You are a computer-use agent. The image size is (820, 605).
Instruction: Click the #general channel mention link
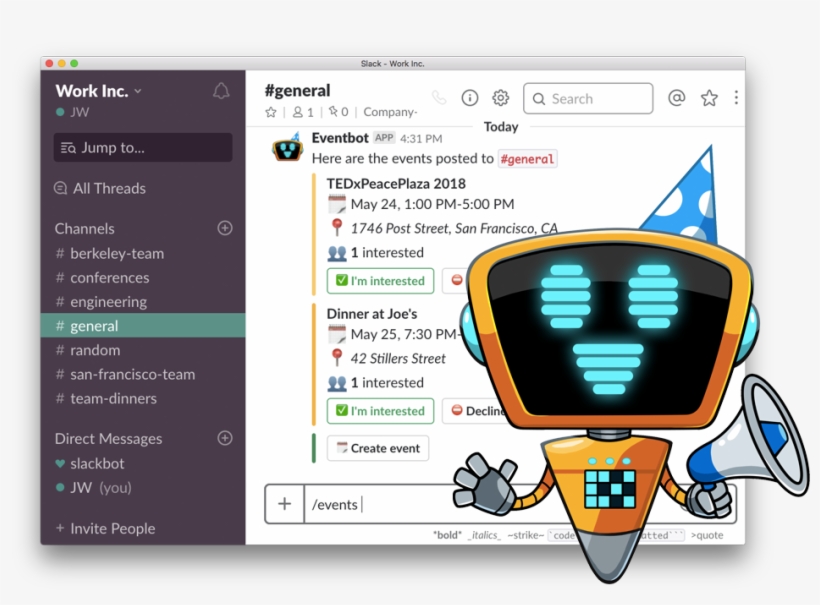click(527, 159)
